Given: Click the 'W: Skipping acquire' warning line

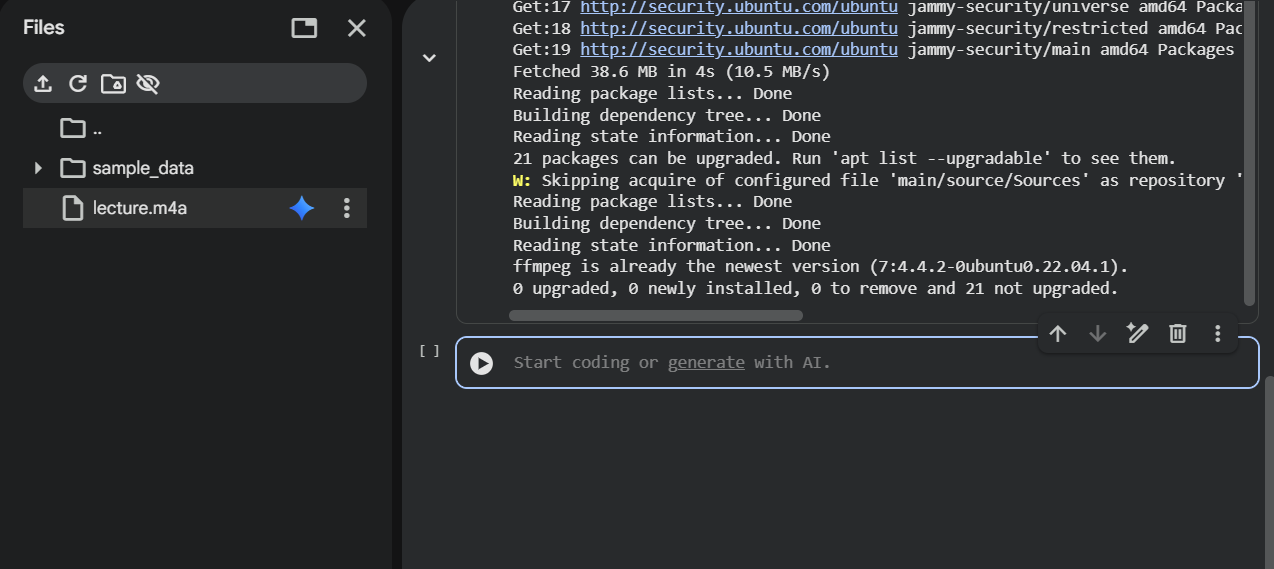Looking at the screenshot, I should tap(878, 180).
